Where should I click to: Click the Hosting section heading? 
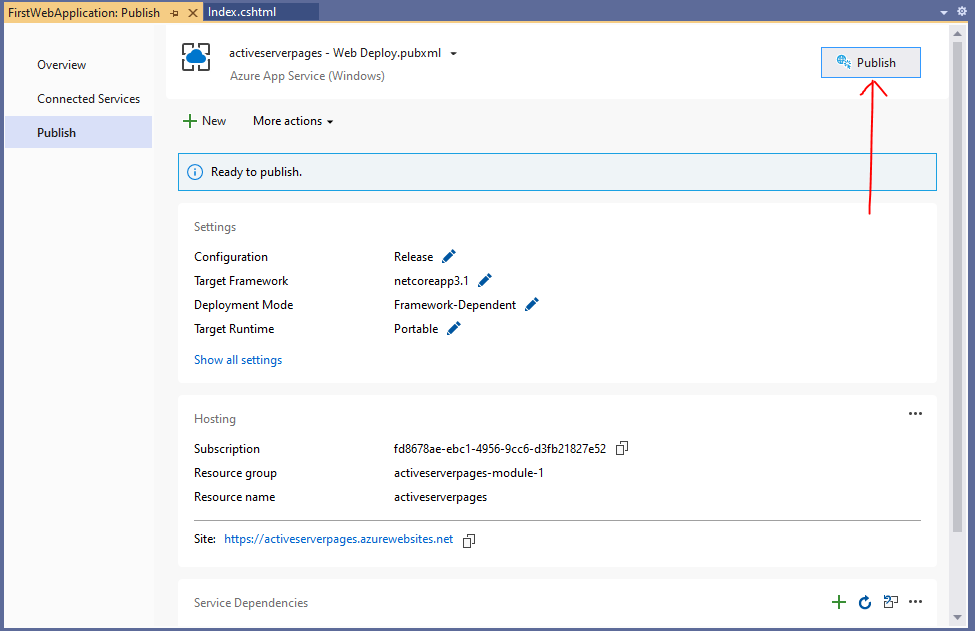[x=215, y=419]
